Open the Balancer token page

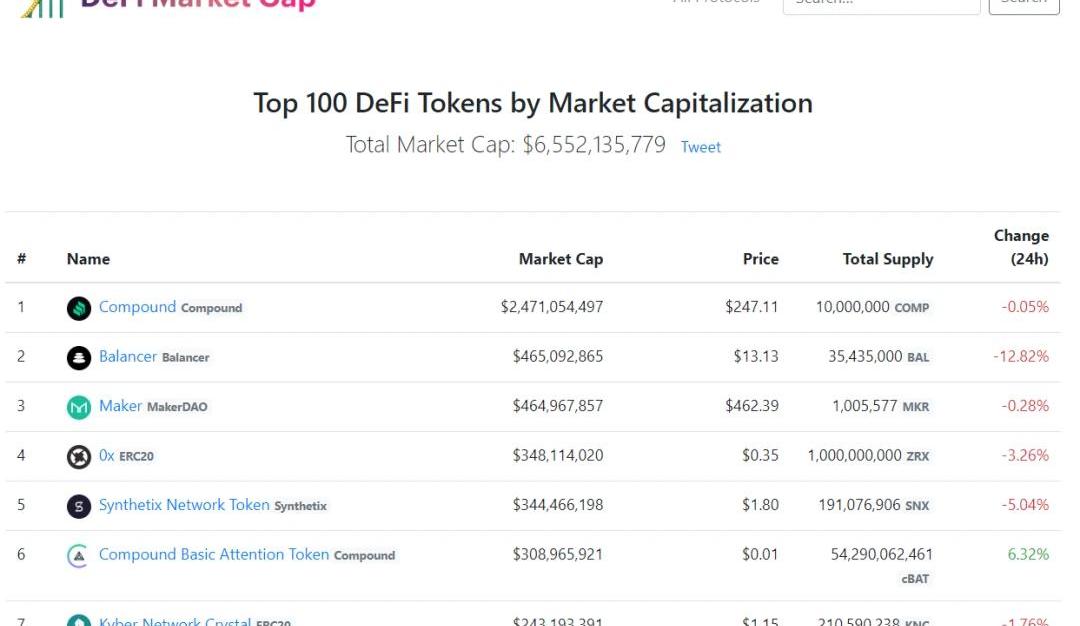[128, 356]
